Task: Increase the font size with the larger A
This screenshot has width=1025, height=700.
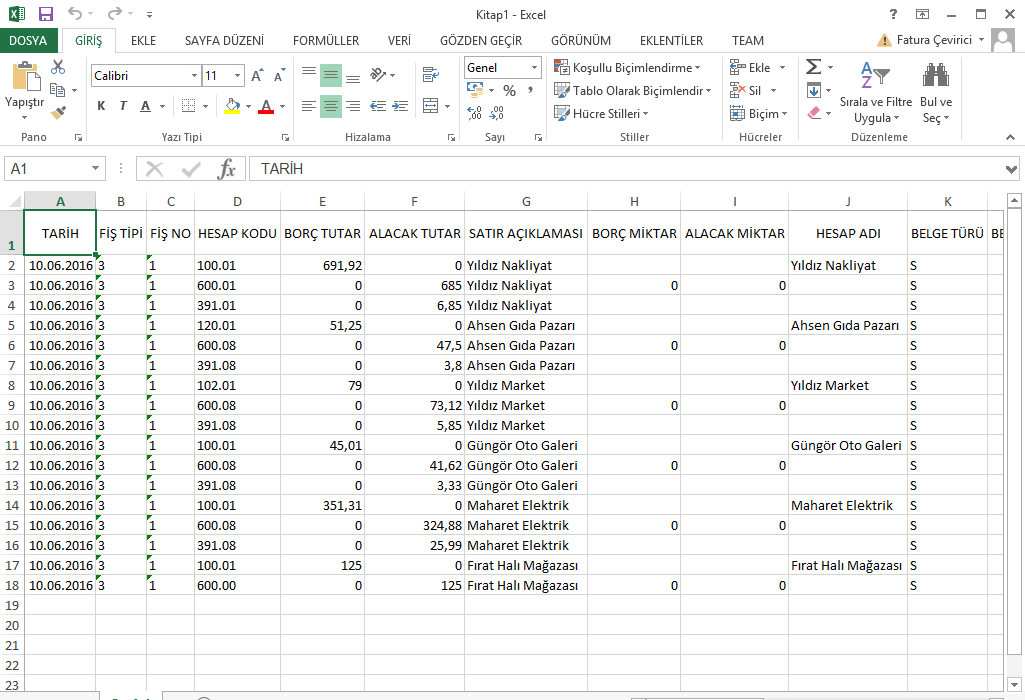Action: click(258, 75)
